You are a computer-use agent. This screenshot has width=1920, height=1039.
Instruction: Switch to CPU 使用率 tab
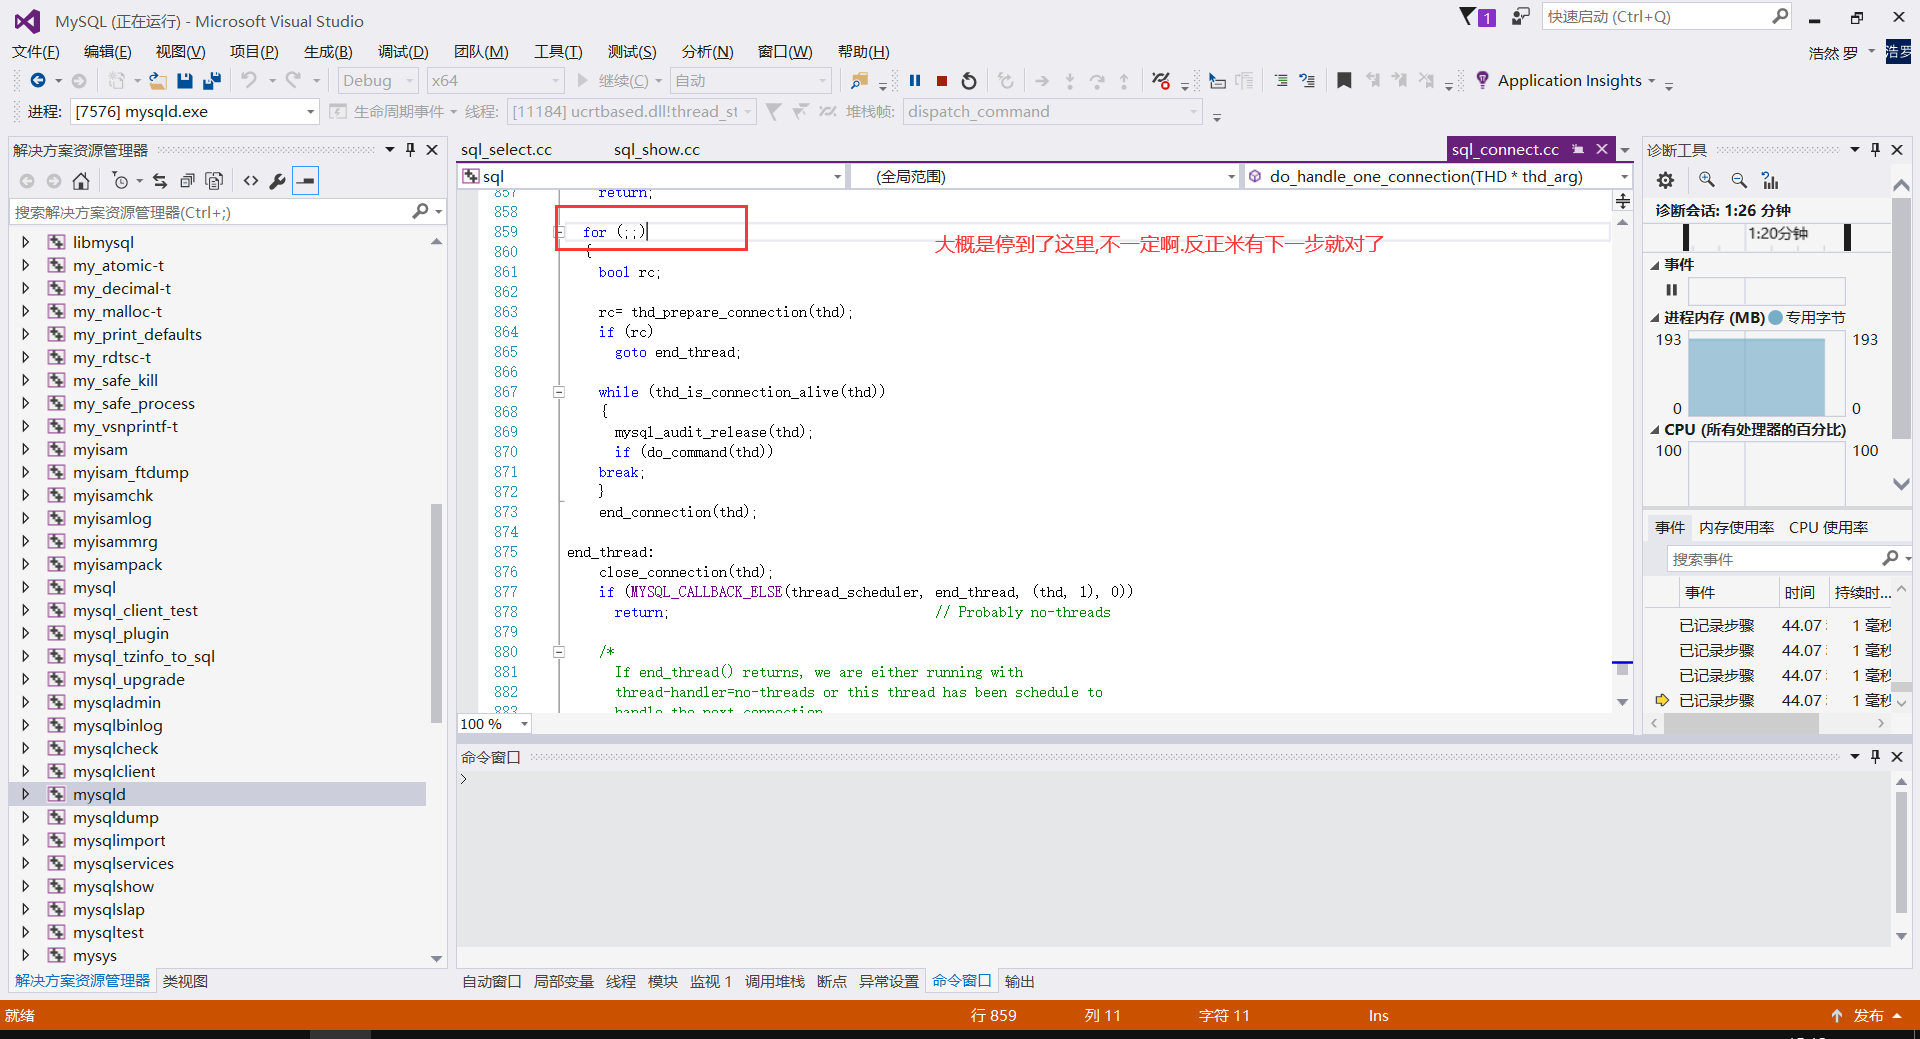(x=1829, y=528)
